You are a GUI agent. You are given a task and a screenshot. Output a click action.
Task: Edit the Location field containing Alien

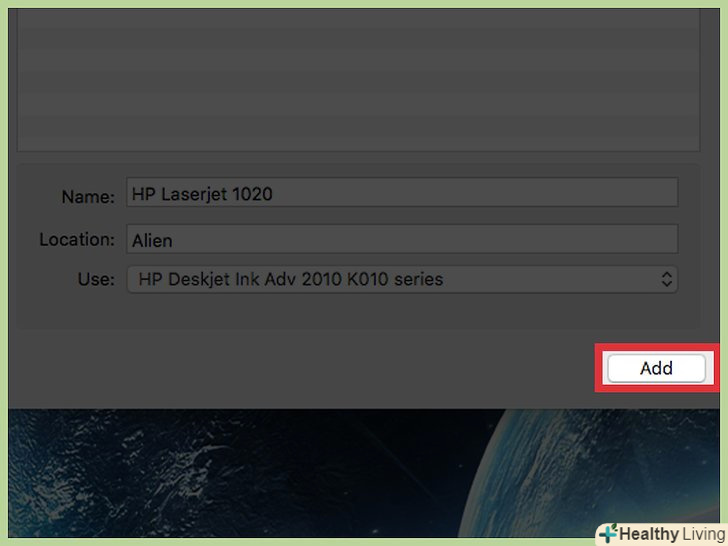402,239
